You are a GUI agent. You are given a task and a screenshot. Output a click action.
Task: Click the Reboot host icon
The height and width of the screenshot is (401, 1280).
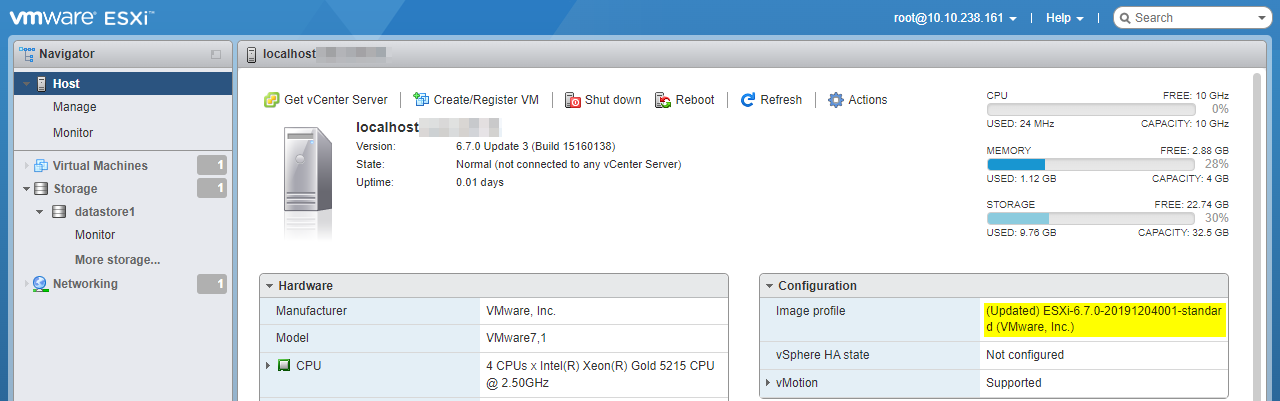663,100
